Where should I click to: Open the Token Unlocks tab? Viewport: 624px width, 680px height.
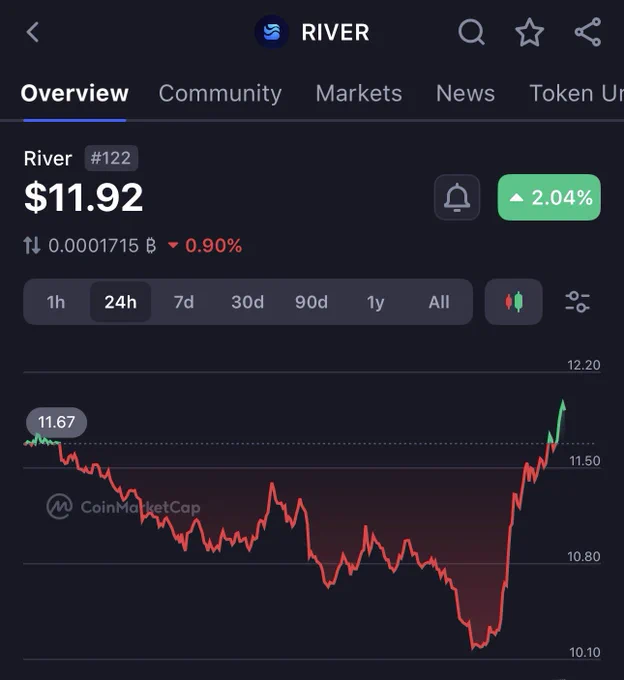576,93
